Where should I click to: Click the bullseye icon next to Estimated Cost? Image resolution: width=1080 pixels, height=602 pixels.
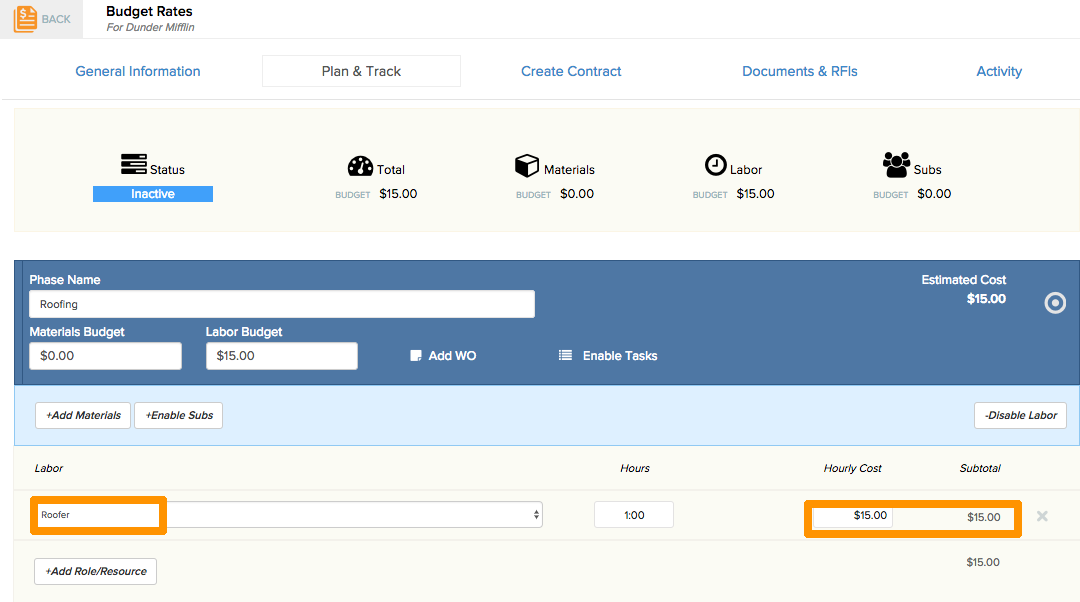(x=1055, y=302)
